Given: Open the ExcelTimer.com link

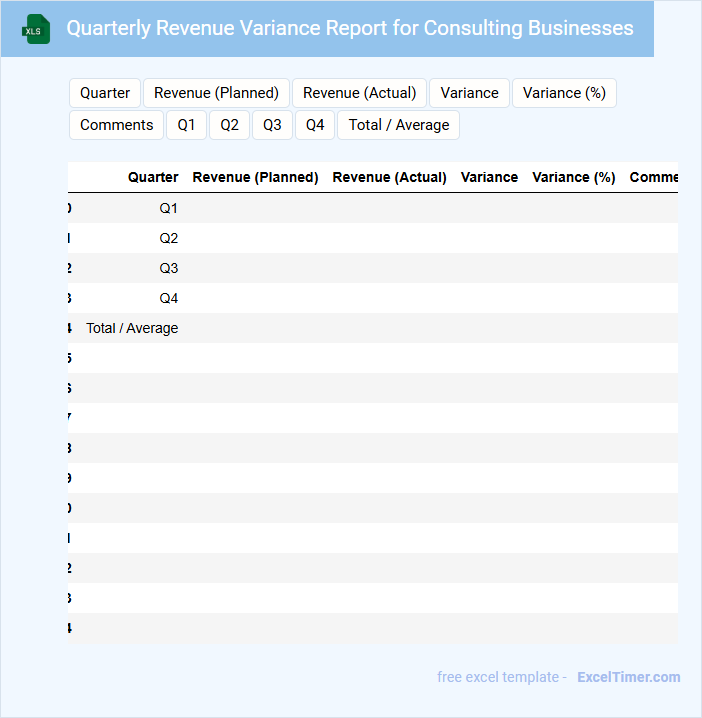Looking at the screenshot, I should pos(628,677).
